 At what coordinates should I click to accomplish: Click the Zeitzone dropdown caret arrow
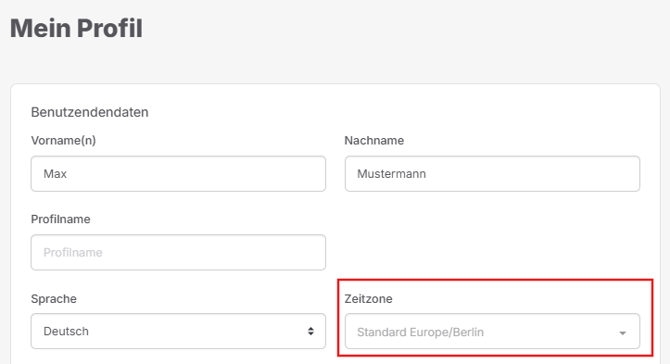point(623,333)
